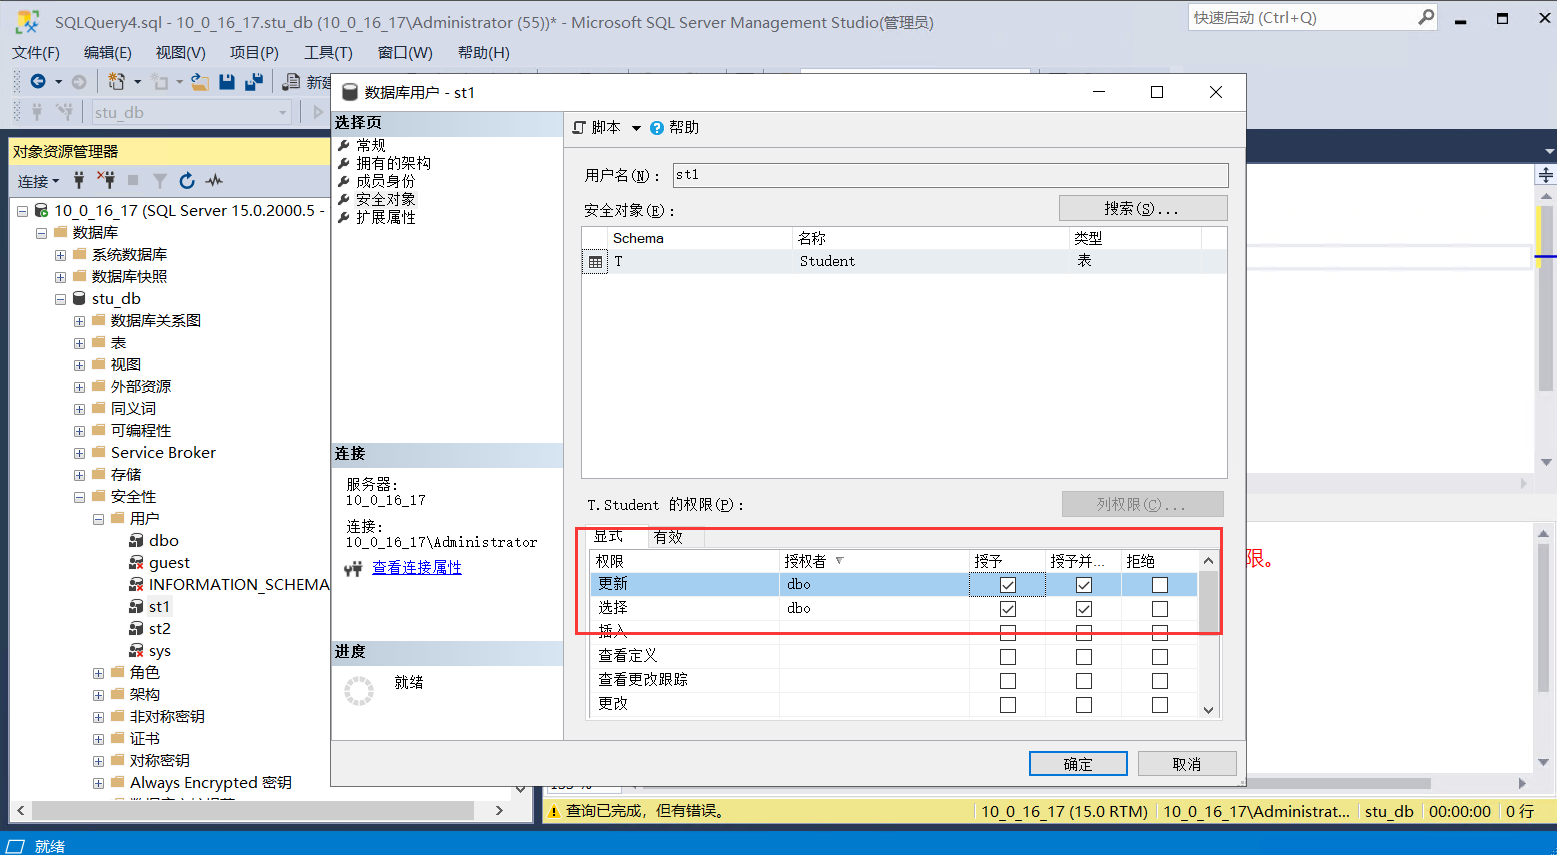The image size is (1557, 855).
Task: Collapse the 安全性 security folder
Action: 79,497
